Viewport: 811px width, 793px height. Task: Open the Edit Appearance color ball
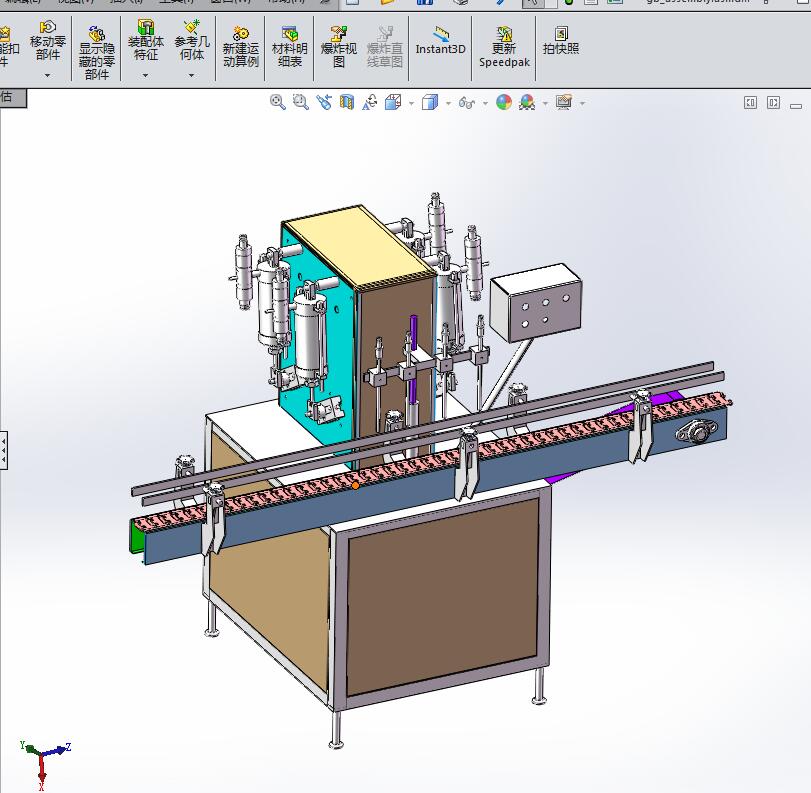click(504, 102)
